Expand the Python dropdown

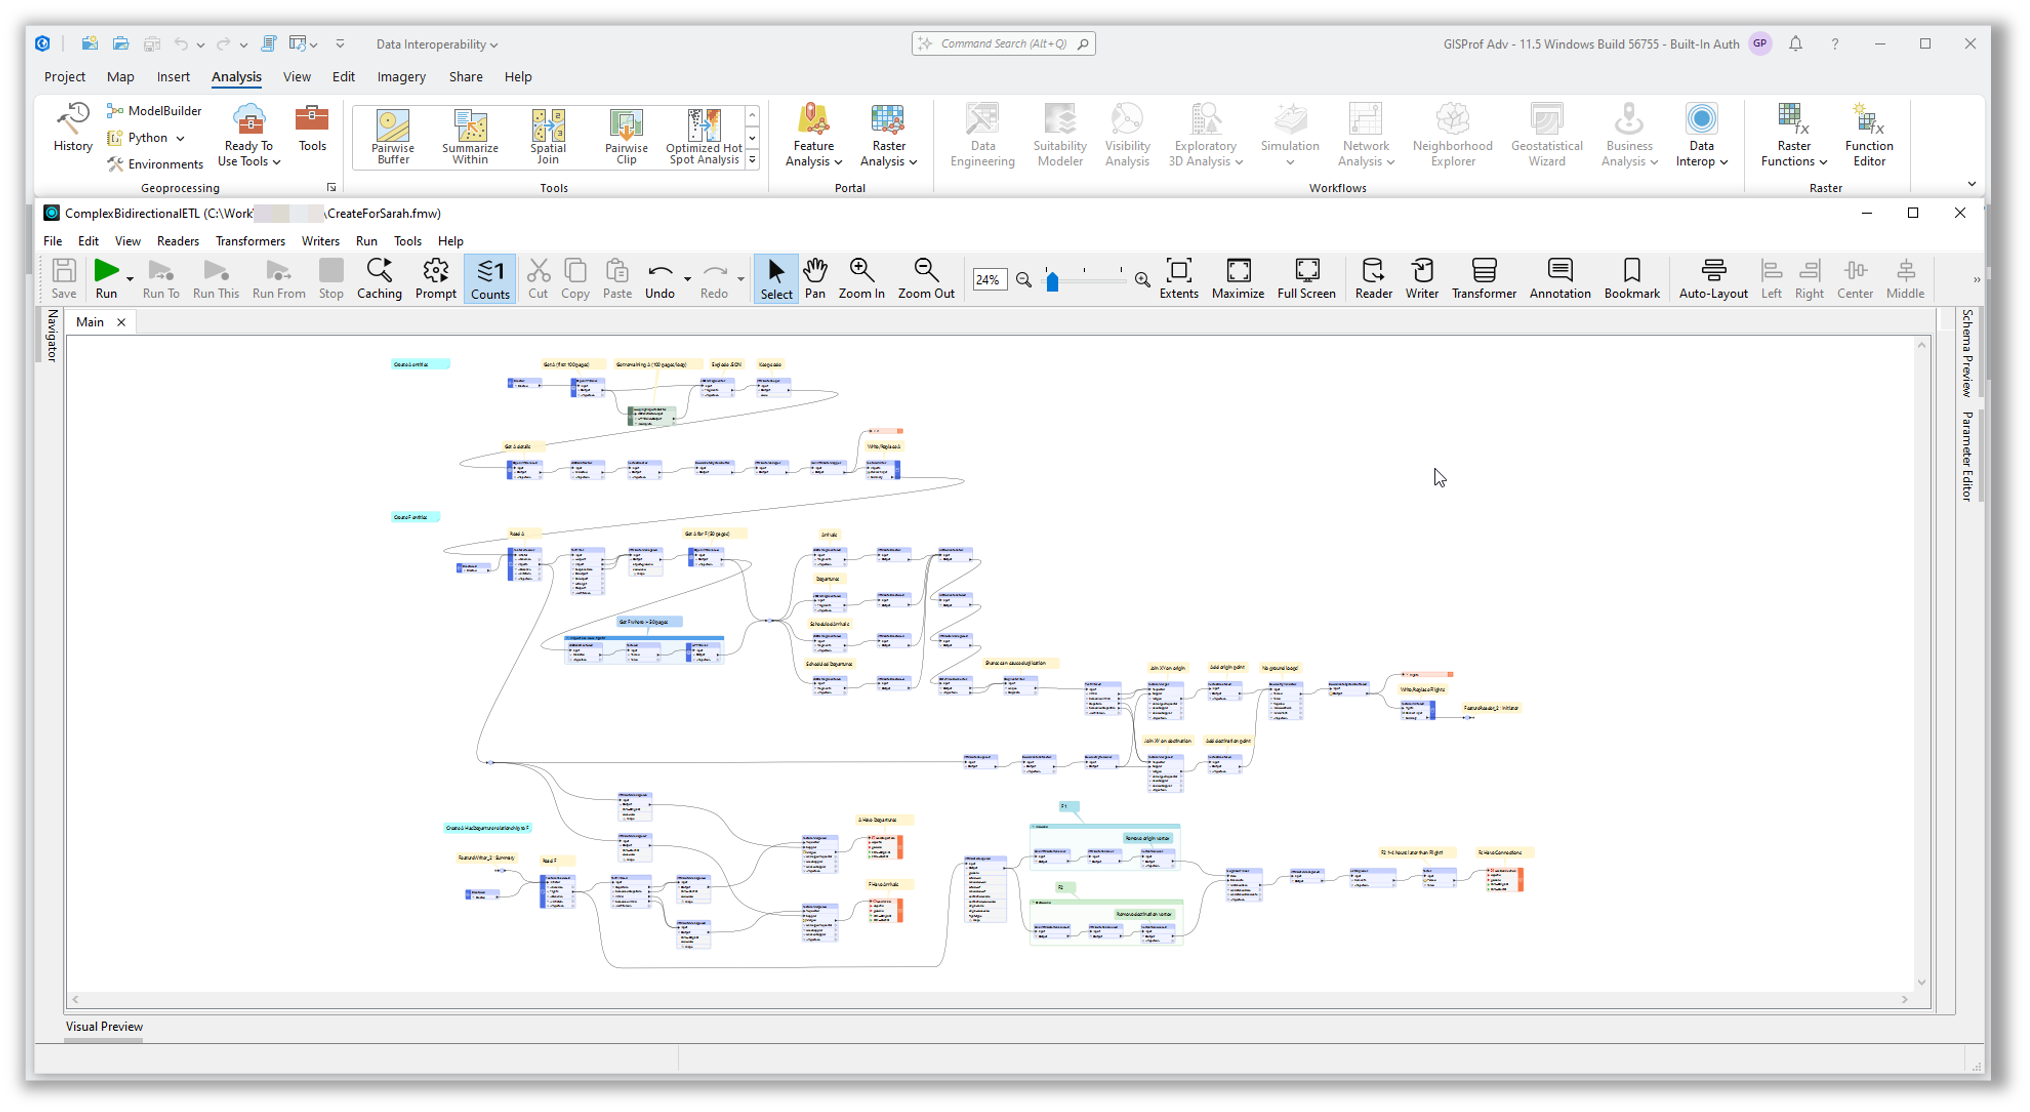pos(182,138)
